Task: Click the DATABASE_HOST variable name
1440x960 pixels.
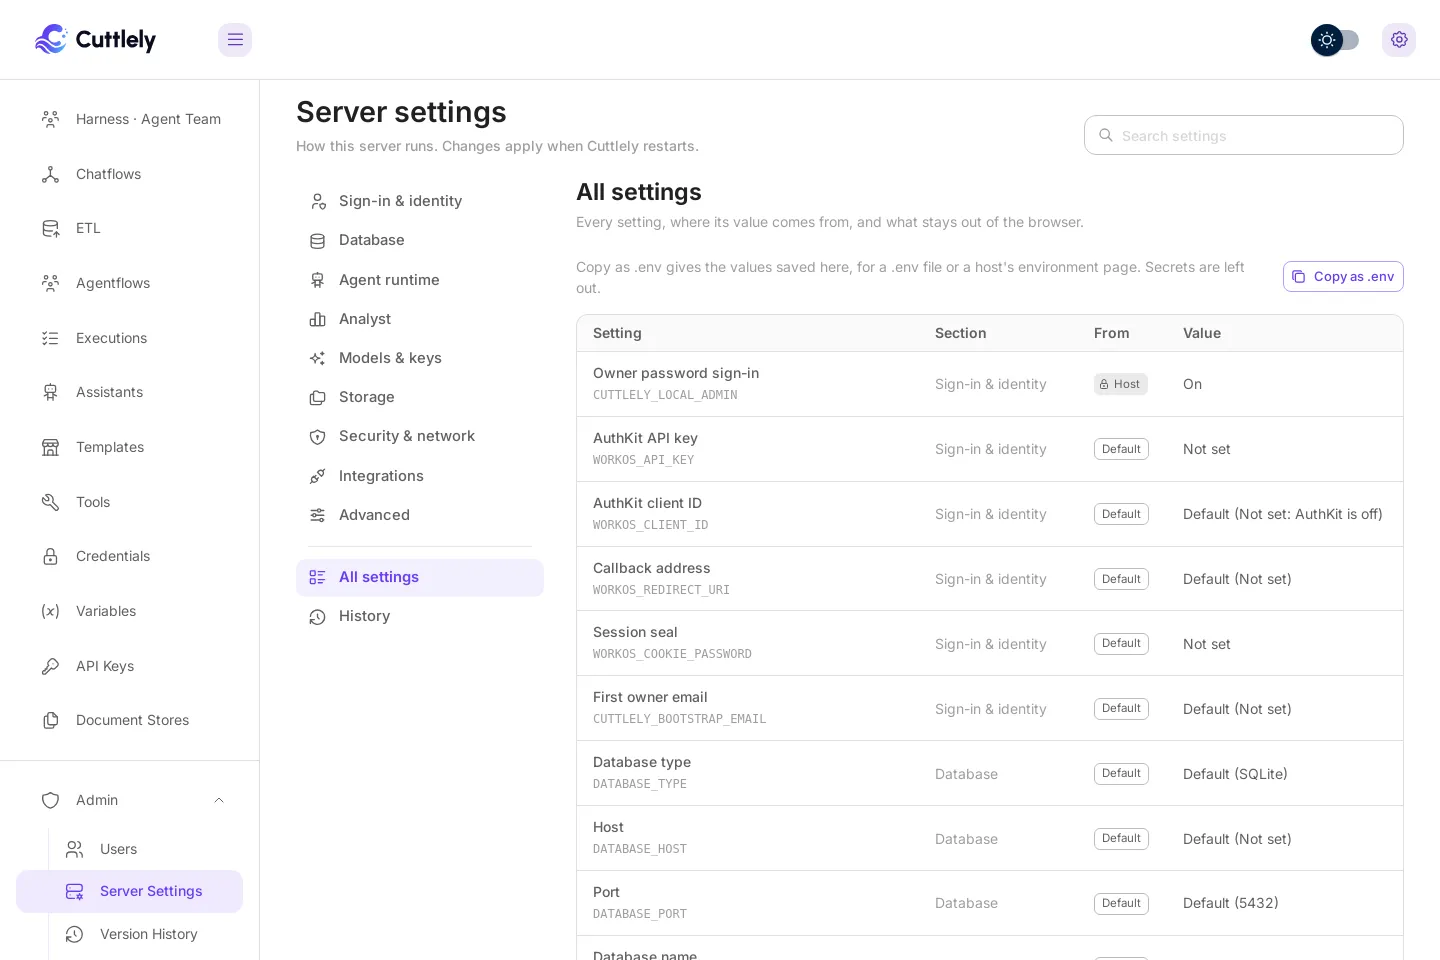Action: tap(640, 849)
